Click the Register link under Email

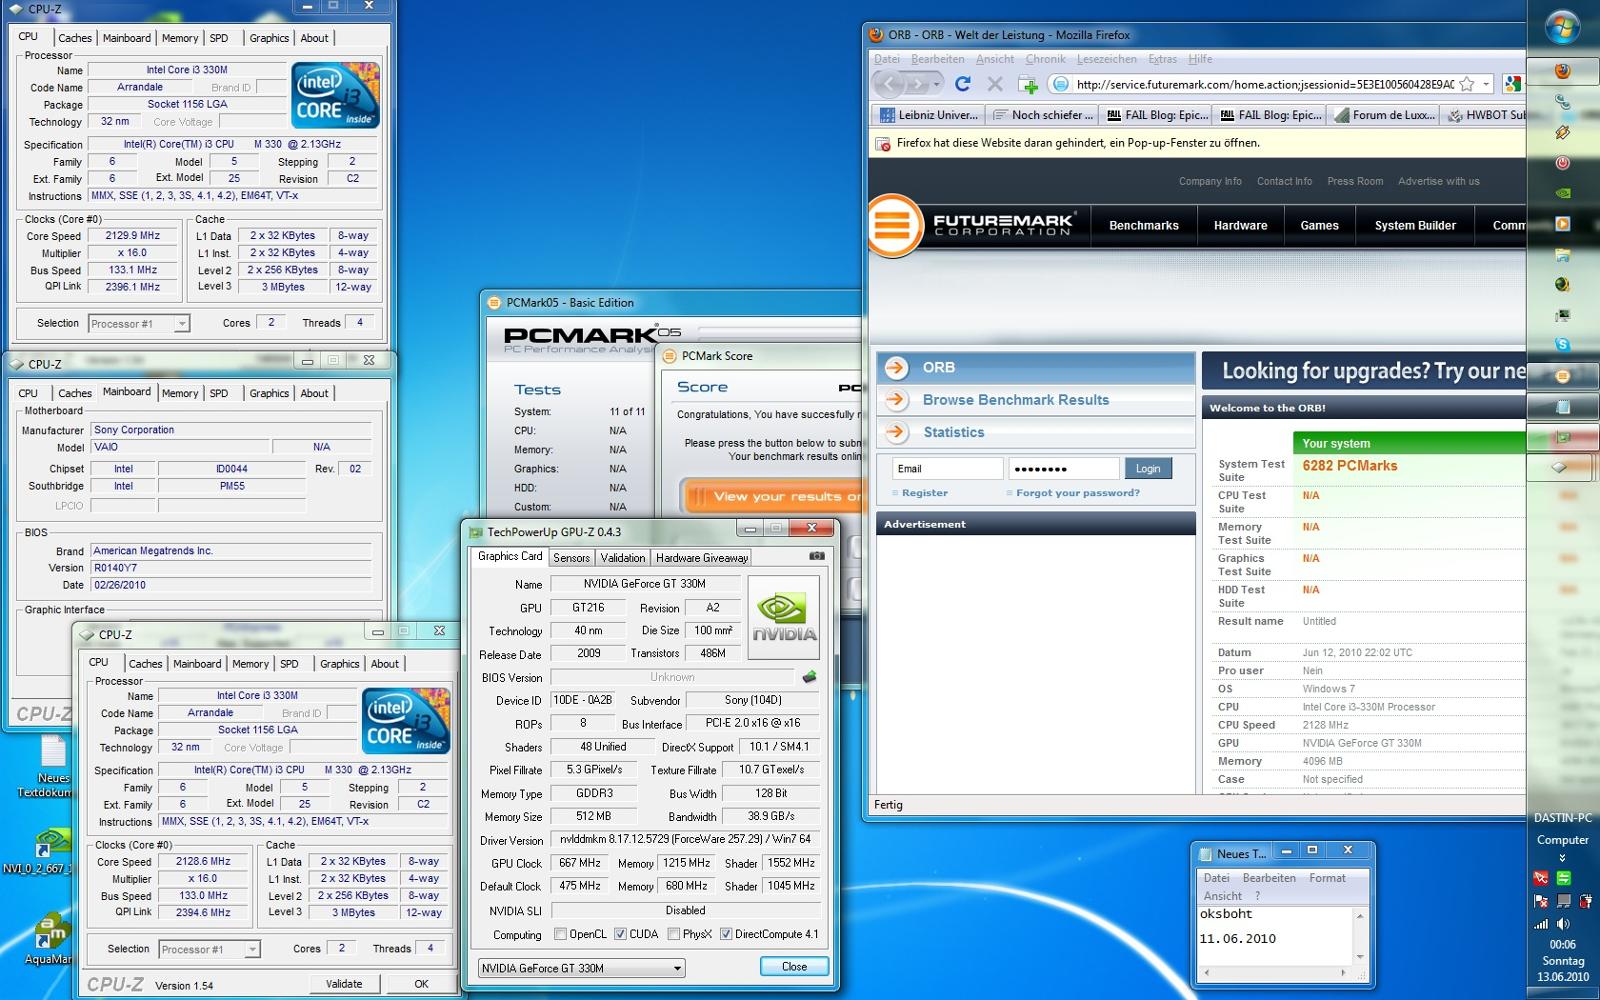[x=924, y=493]
